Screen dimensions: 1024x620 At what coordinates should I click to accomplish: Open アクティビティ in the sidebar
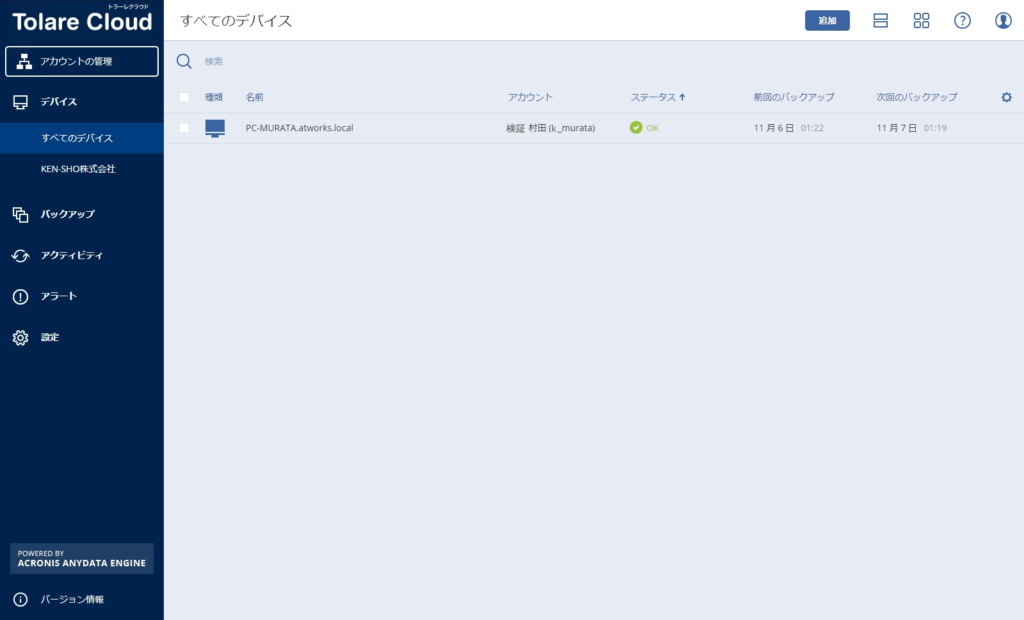pos(71,256)
